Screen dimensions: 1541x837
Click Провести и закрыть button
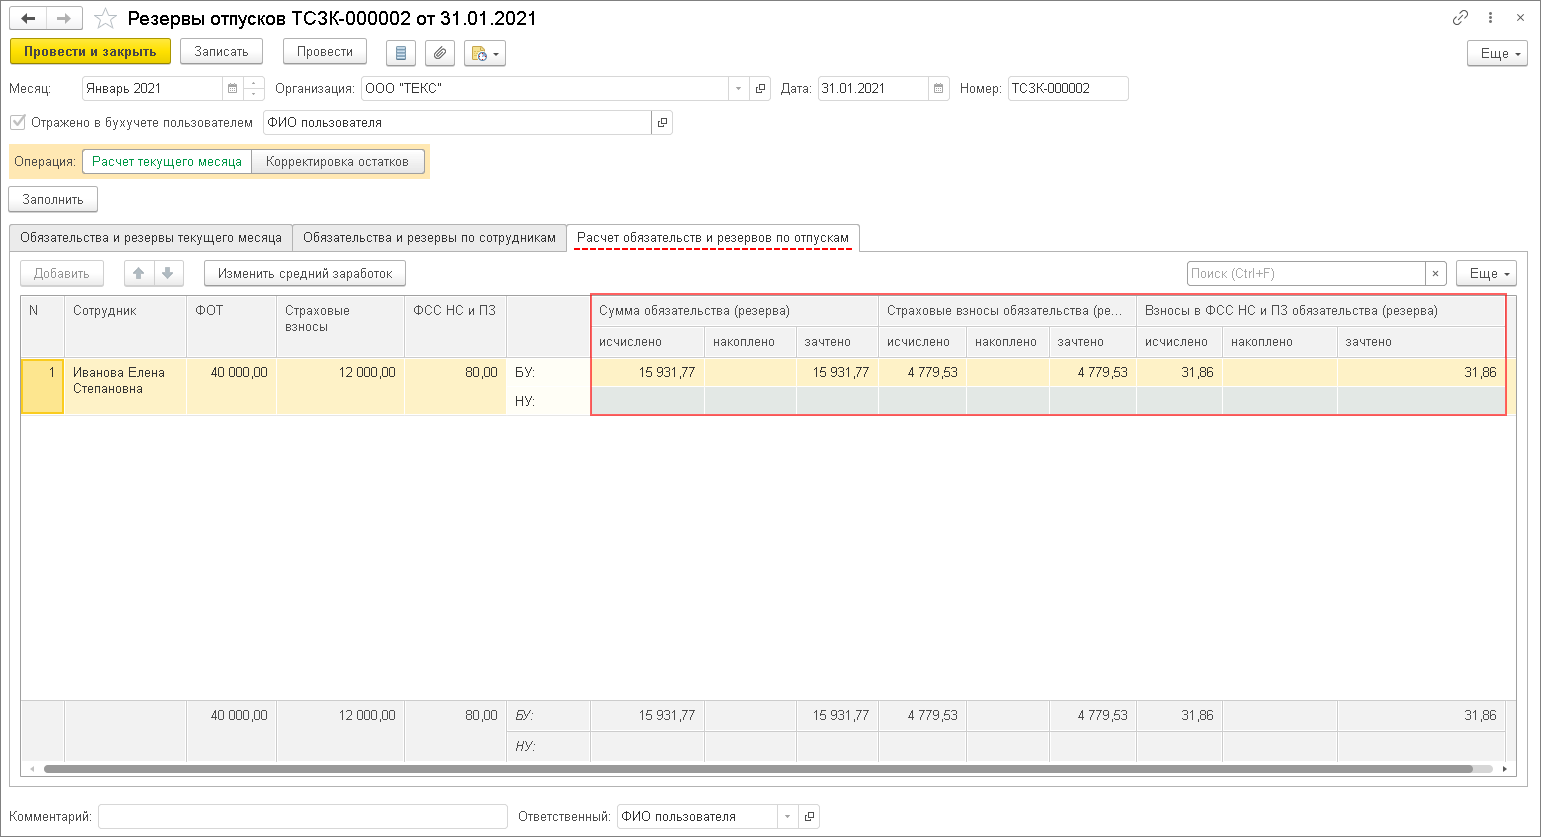click(90, 52)
